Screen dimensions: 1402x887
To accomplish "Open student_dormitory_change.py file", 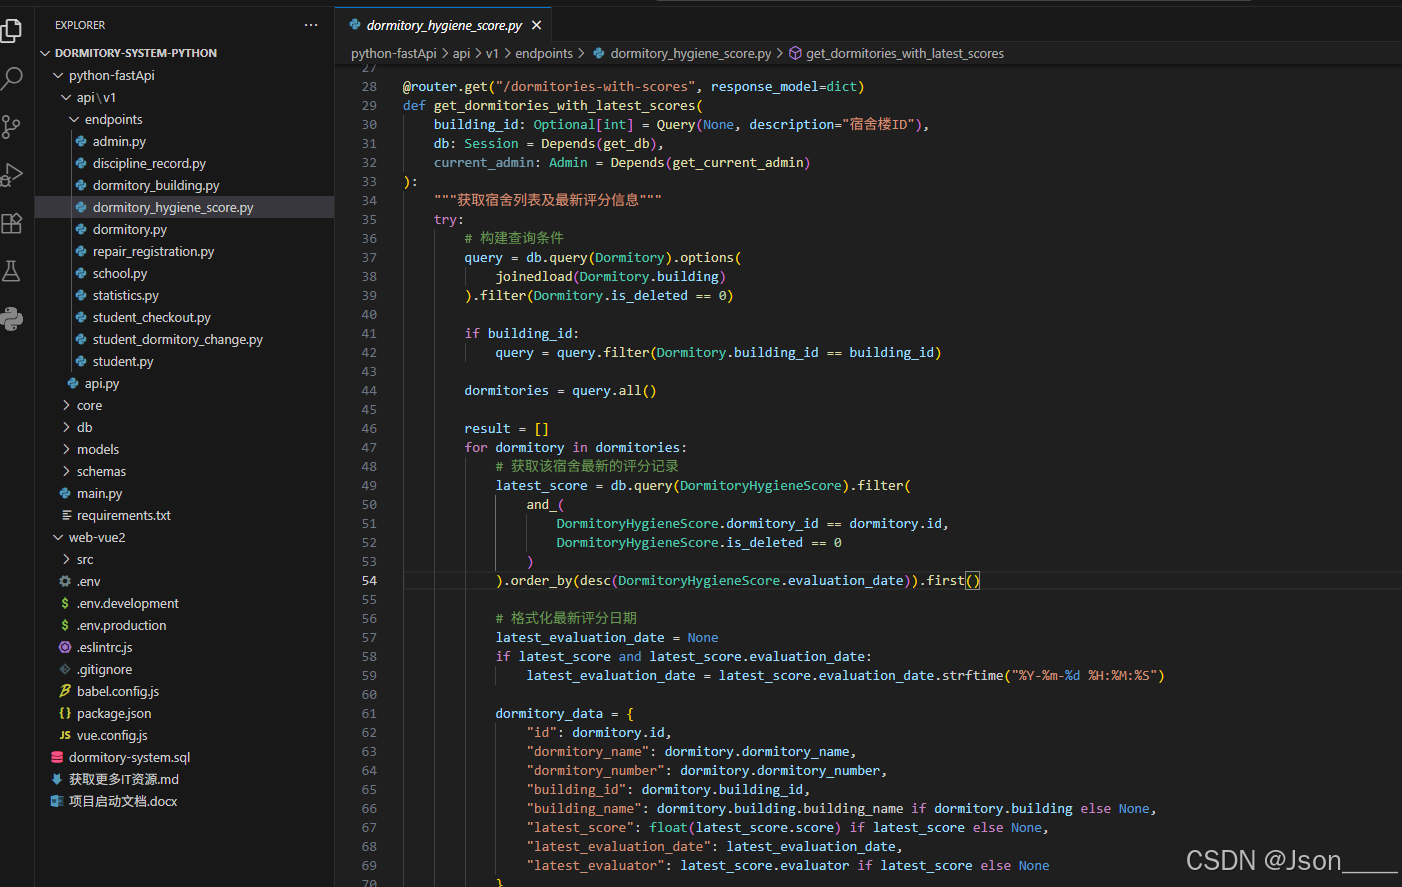I will pyautogui.click(x=185, y=339).
